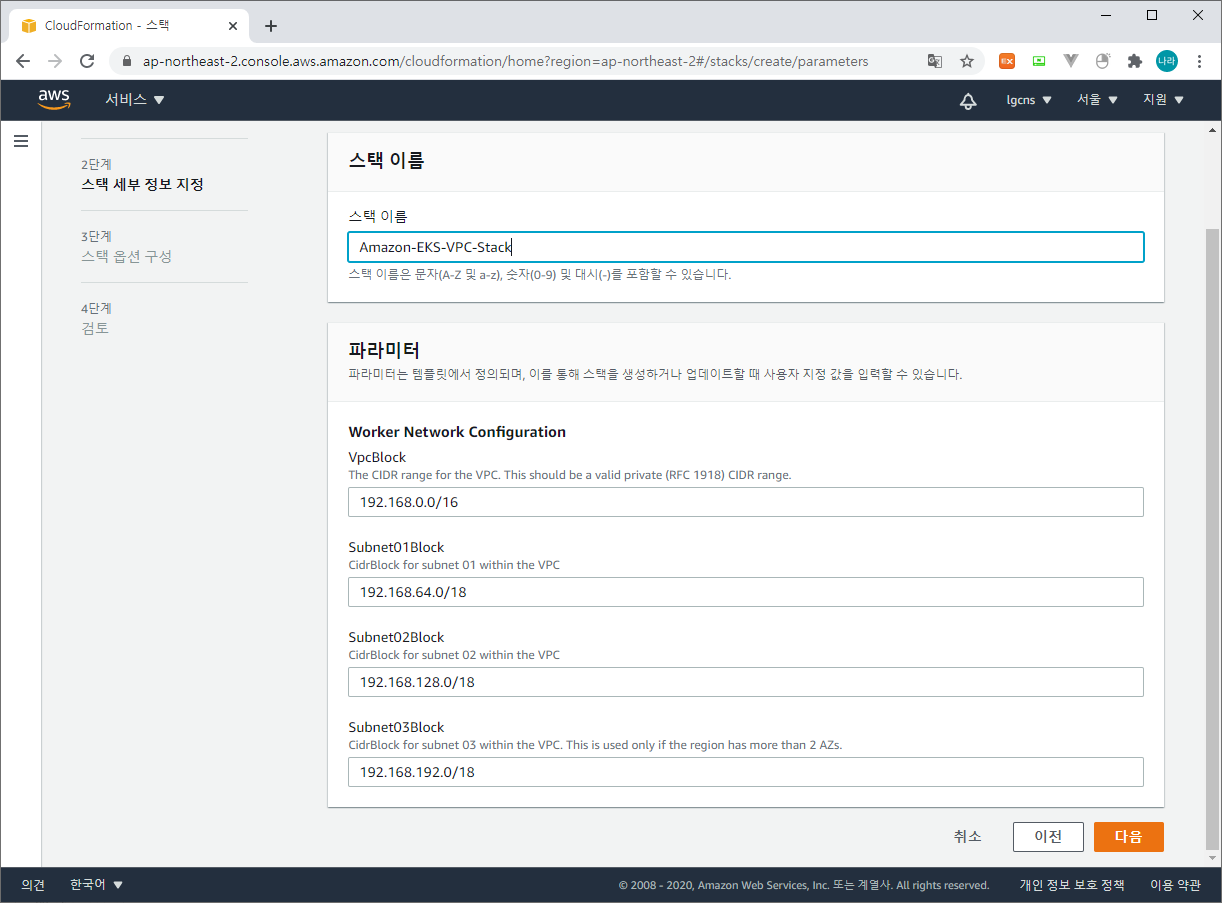
Task: Open the 지원 support dropdown
Action: pos(1163,100)
